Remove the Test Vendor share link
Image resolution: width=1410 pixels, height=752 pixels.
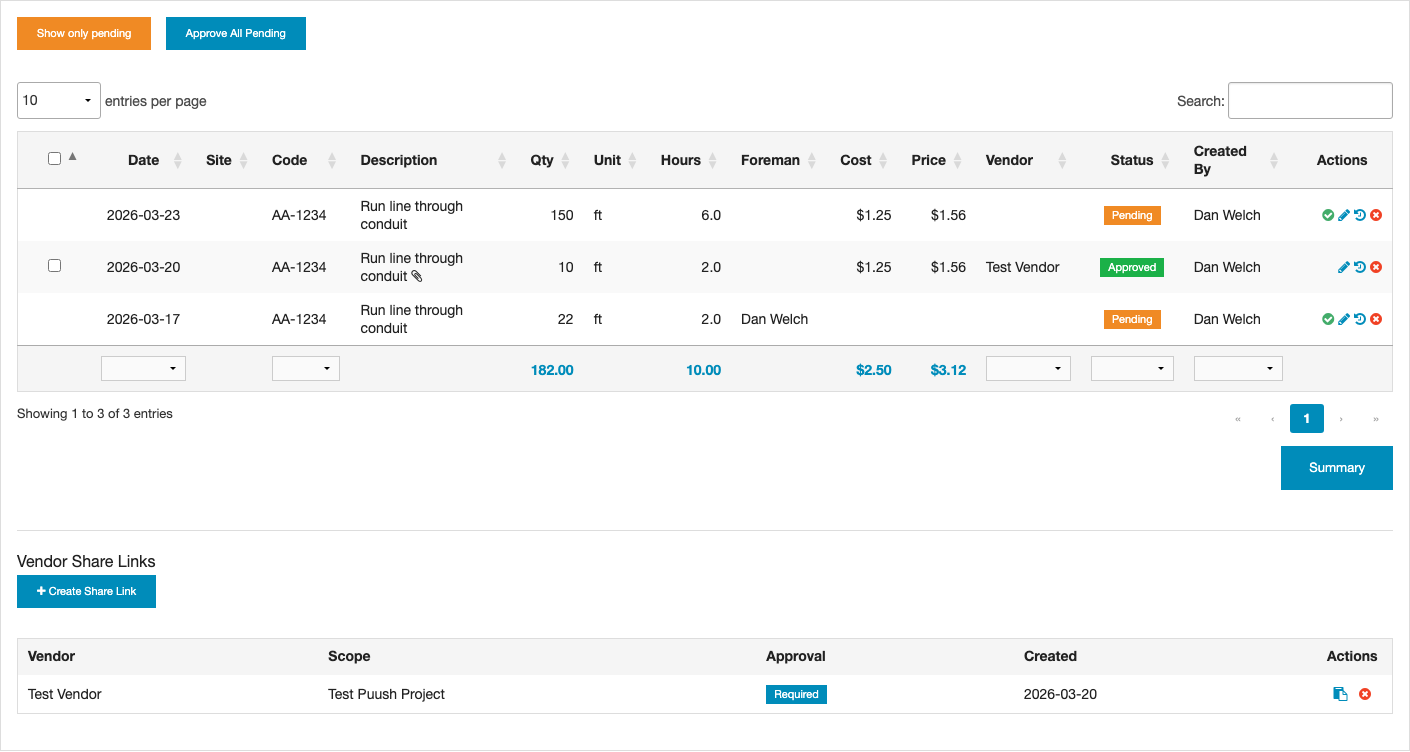1365,694
